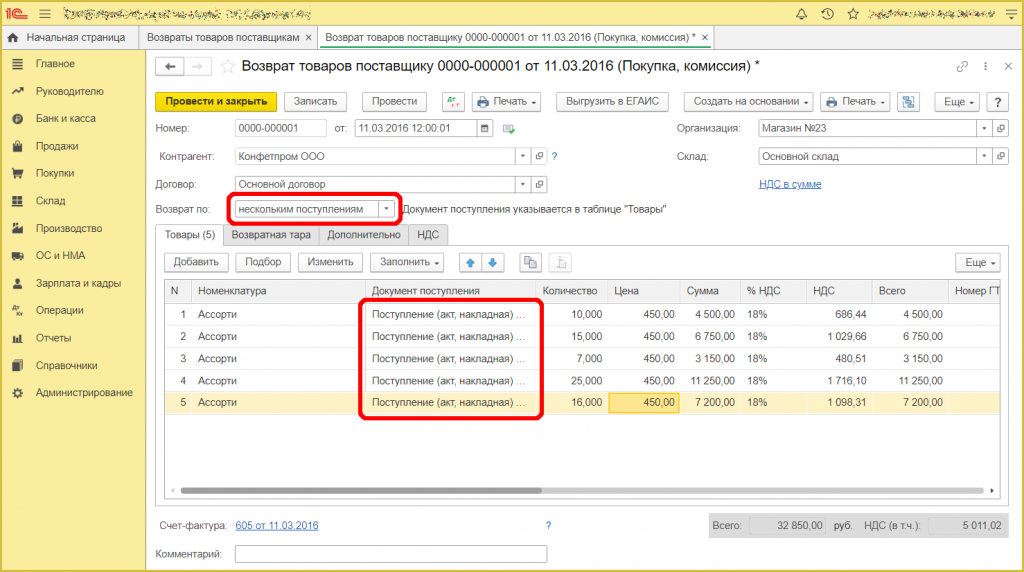The width and height of the screenshot is (1024, 572).
Task: Move row up with blue up arrow
Action: pos(470,262)
